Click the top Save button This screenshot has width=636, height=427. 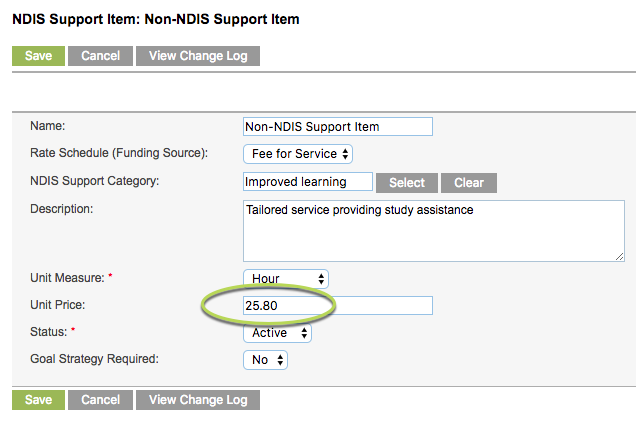(38, 56)
